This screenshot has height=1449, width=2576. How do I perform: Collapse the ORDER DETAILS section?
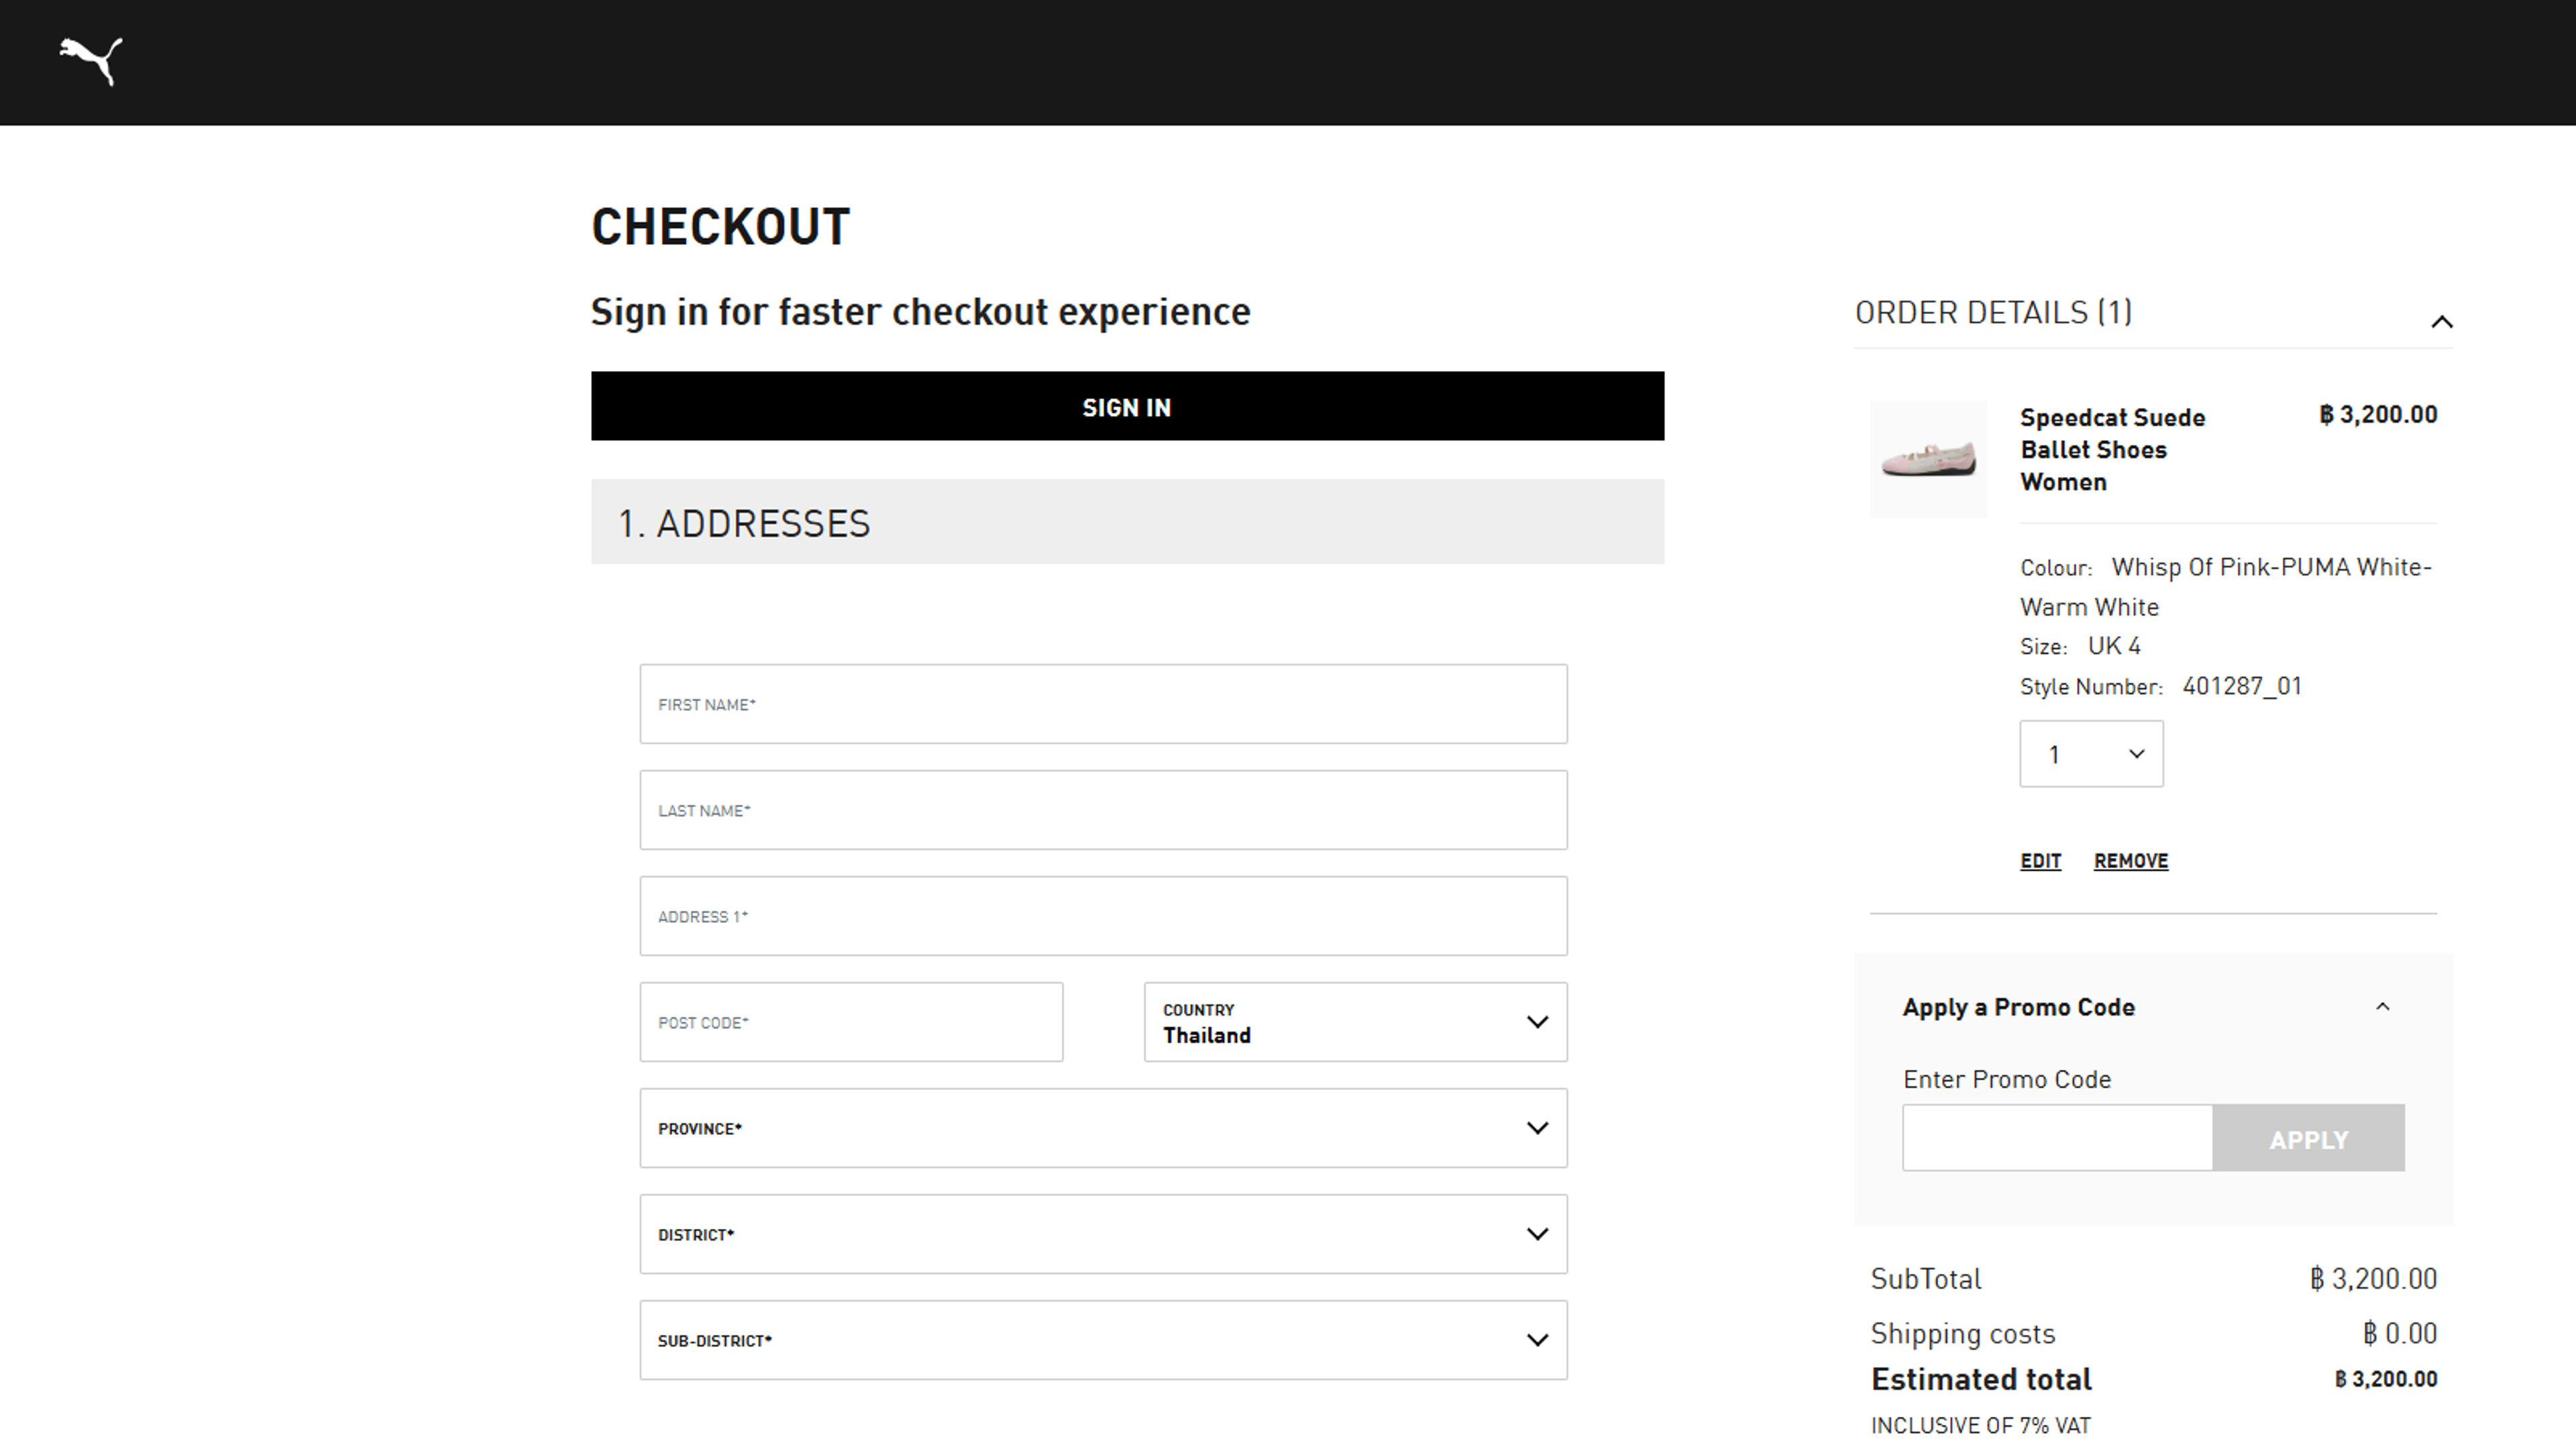(x=2441, y=321)
